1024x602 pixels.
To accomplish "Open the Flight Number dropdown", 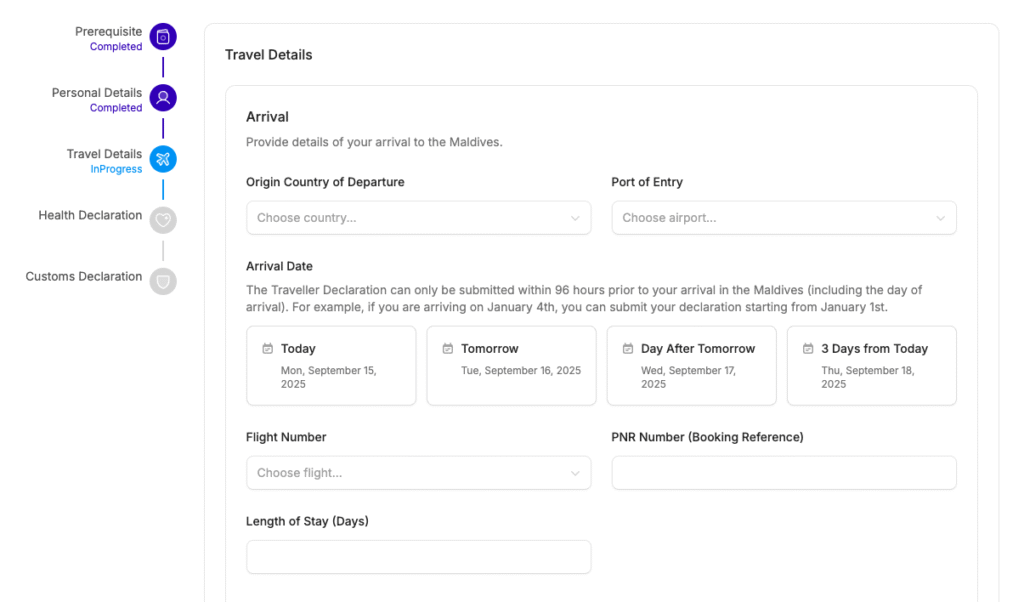I will (x=418, y=473).
